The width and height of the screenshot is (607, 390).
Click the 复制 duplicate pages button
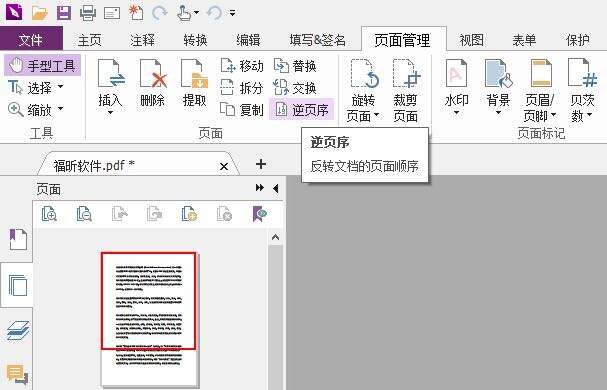[242, 110]
